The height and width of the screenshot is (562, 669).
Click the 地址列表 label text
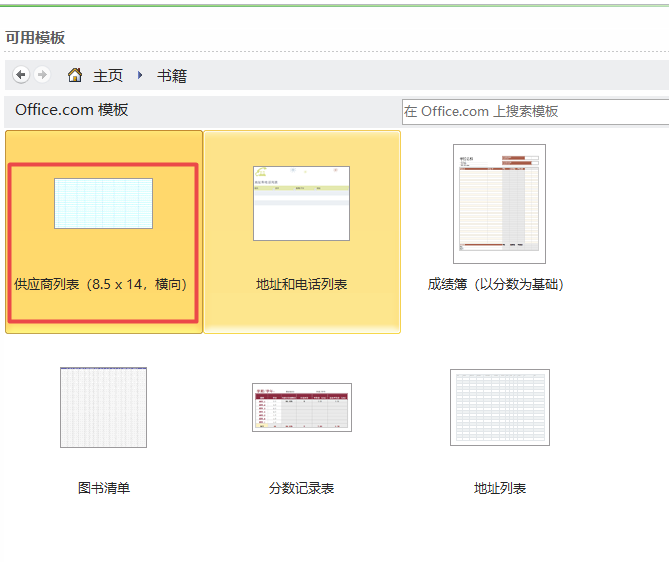pyautogui.click(x=500, y=488)
